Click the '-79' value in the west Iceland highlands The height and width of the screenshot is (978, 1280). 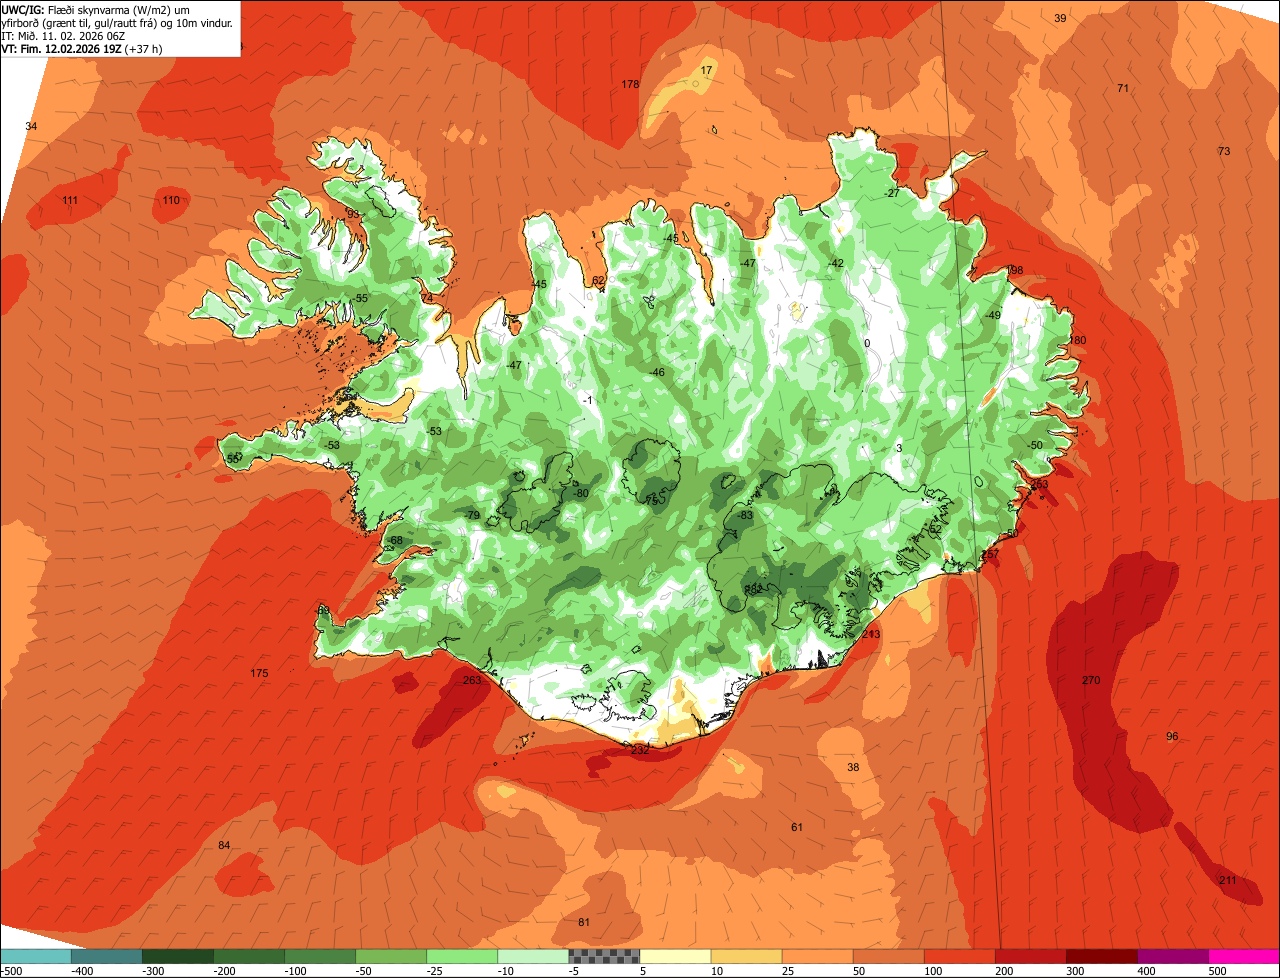472,515
